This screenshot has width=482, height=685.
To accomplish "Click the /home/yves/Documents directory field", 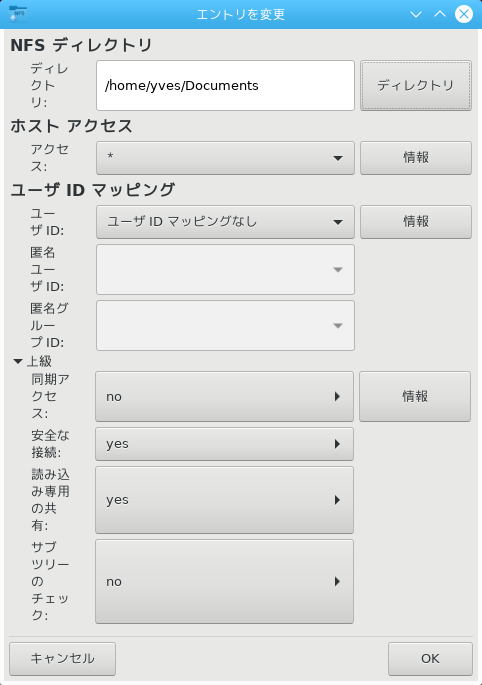I will tap(225, 86).
